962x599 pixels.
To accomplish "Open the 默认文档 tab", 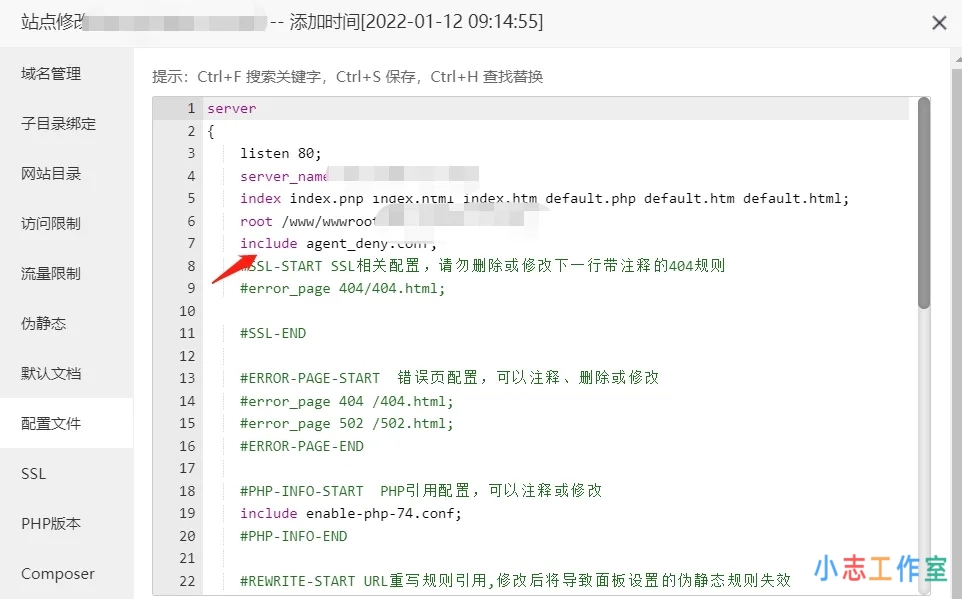I will point(51,374).
